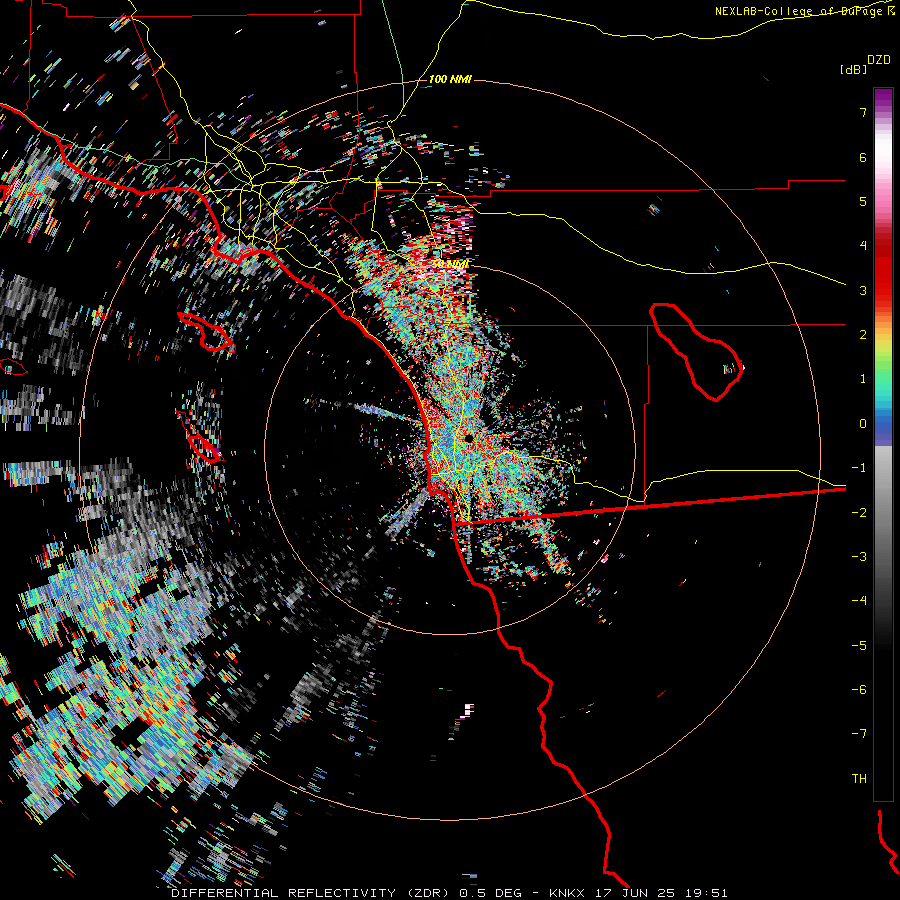Click the 6 value on the scale
This screenshot has height=900, width=900.
coord(863,157)
